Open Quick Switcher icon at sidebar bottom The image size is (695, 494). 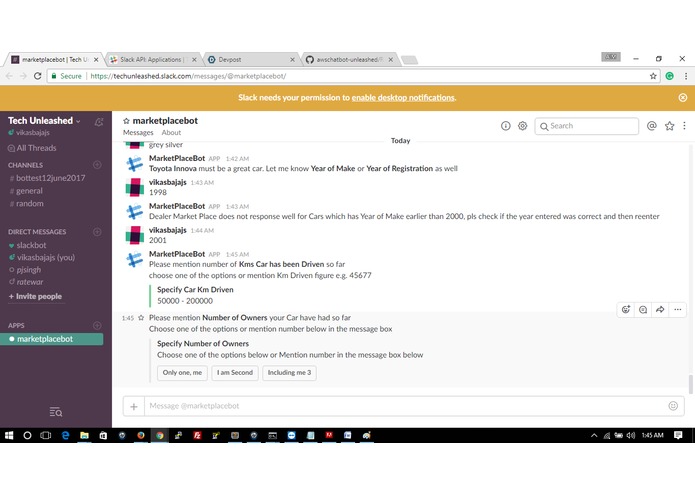tap(56, 412)
